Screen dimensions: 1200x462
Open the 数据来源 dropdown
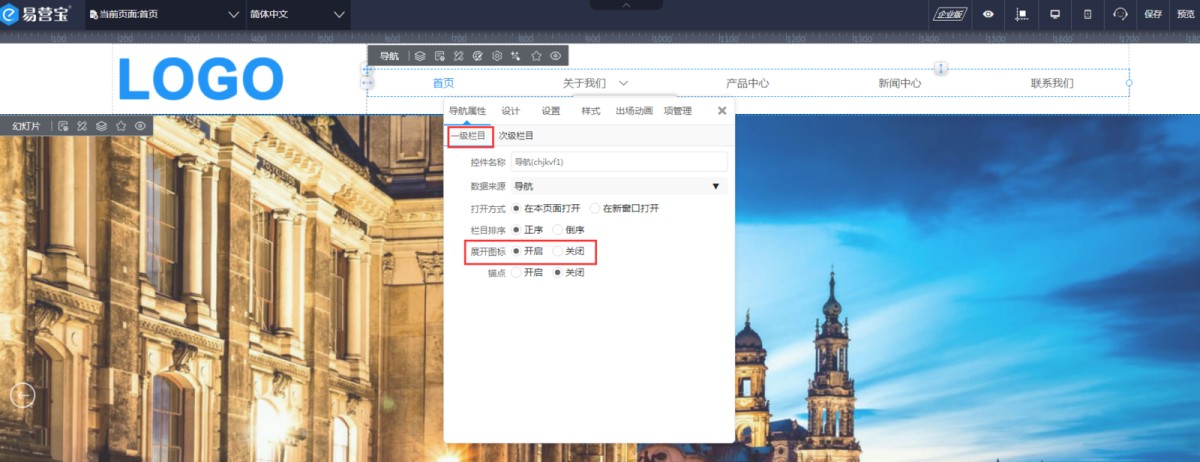click(x=618, y=186)
